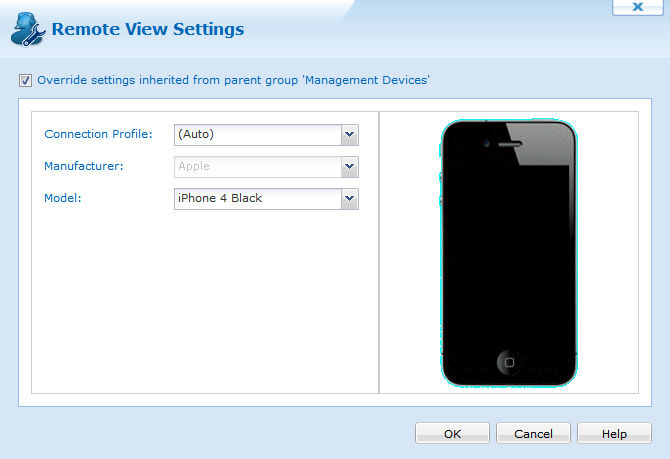Image resolution: width=670 pixels, height=459 pixels.
Task: Click the Connection Profile label
Action: (98, 134)
